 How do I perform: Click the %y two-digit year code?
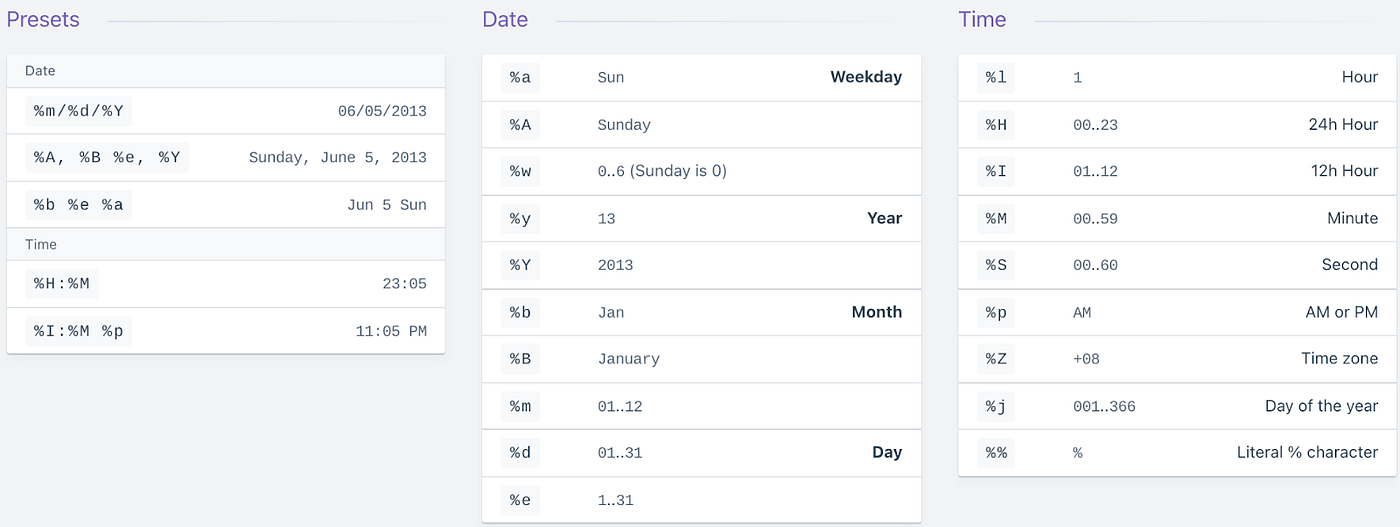point(520,218)
